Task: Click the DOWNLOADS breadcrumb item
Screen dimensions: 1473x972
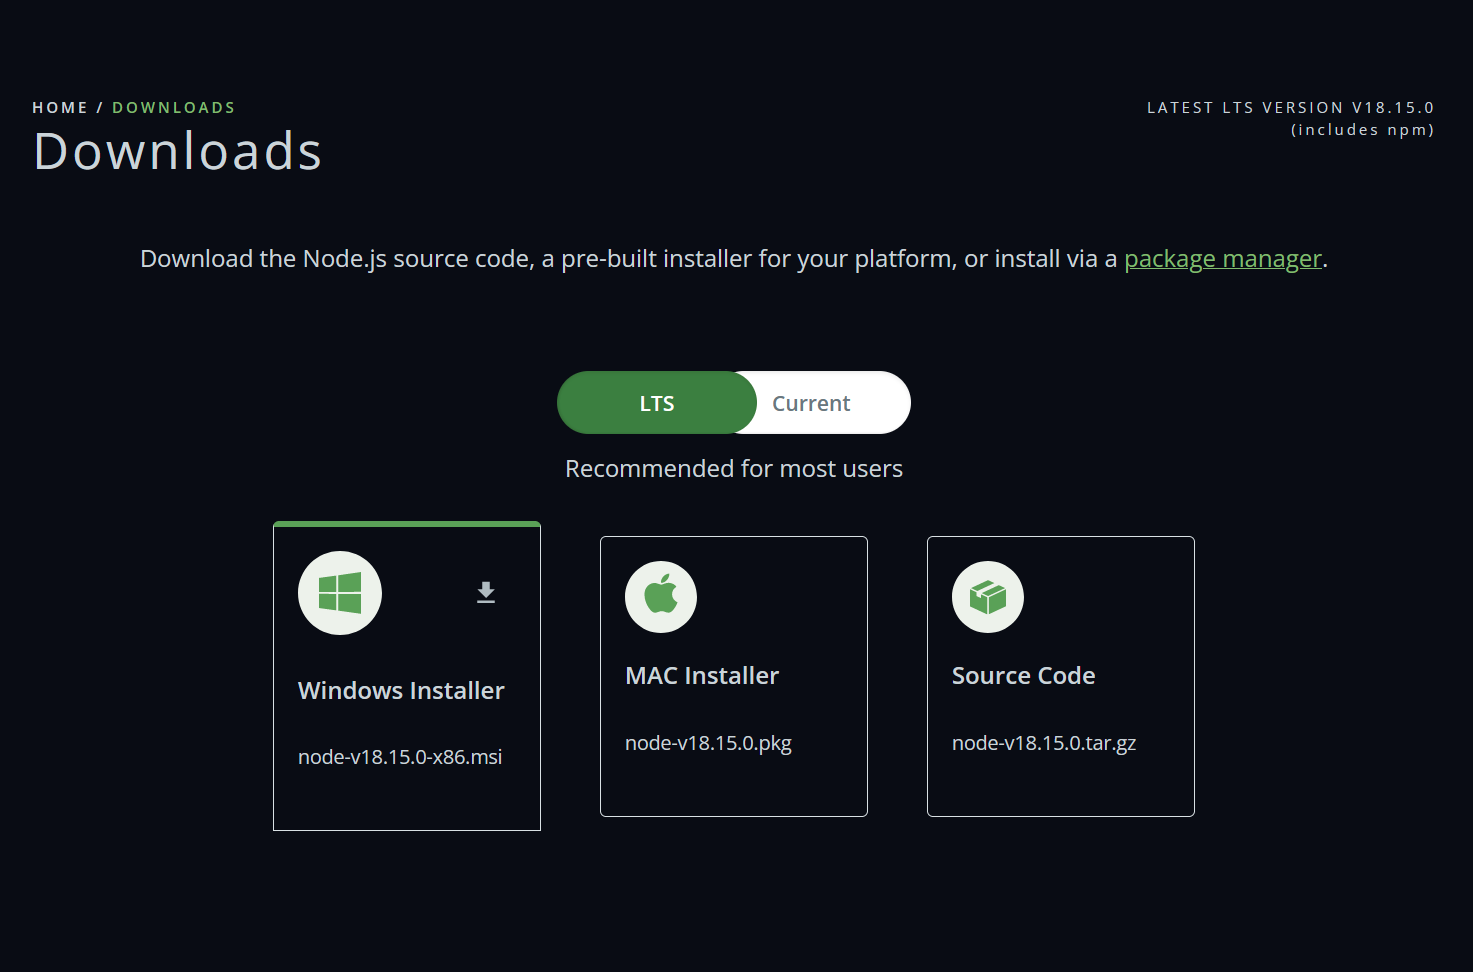Action: (x=174, y=107)
